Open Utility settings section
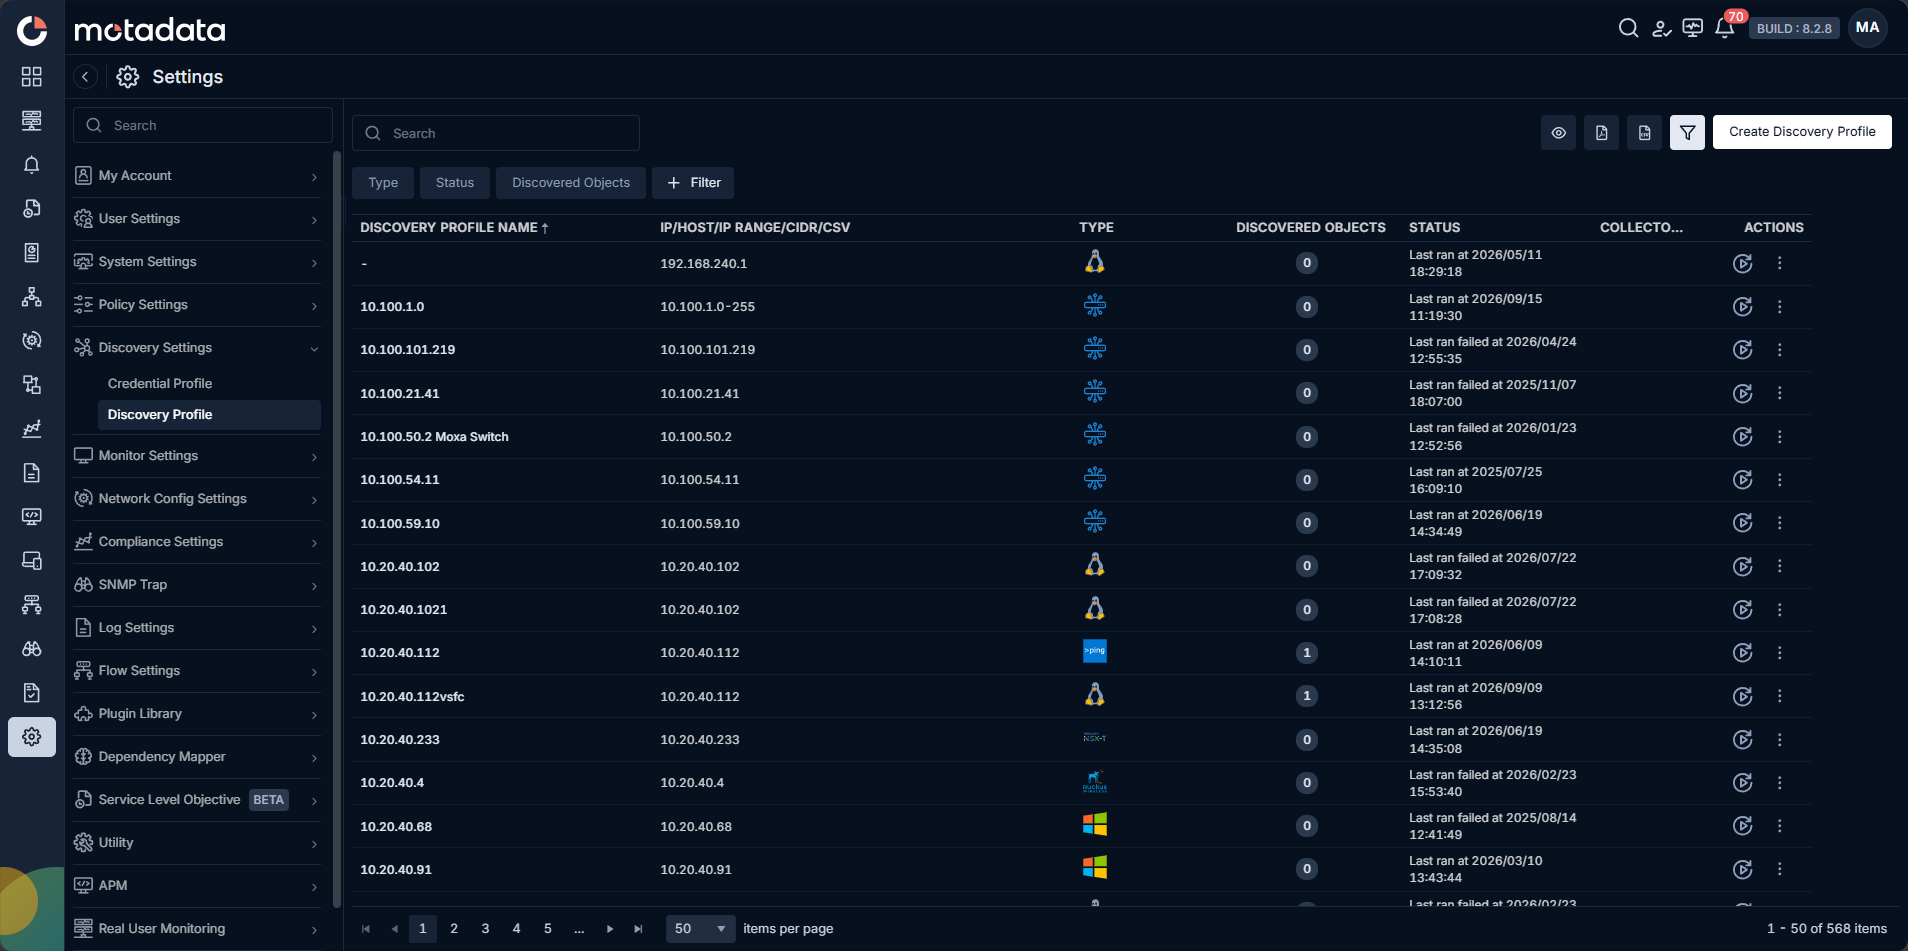Viewport: 1908px width, 951px height. click(x=197, y=843)
